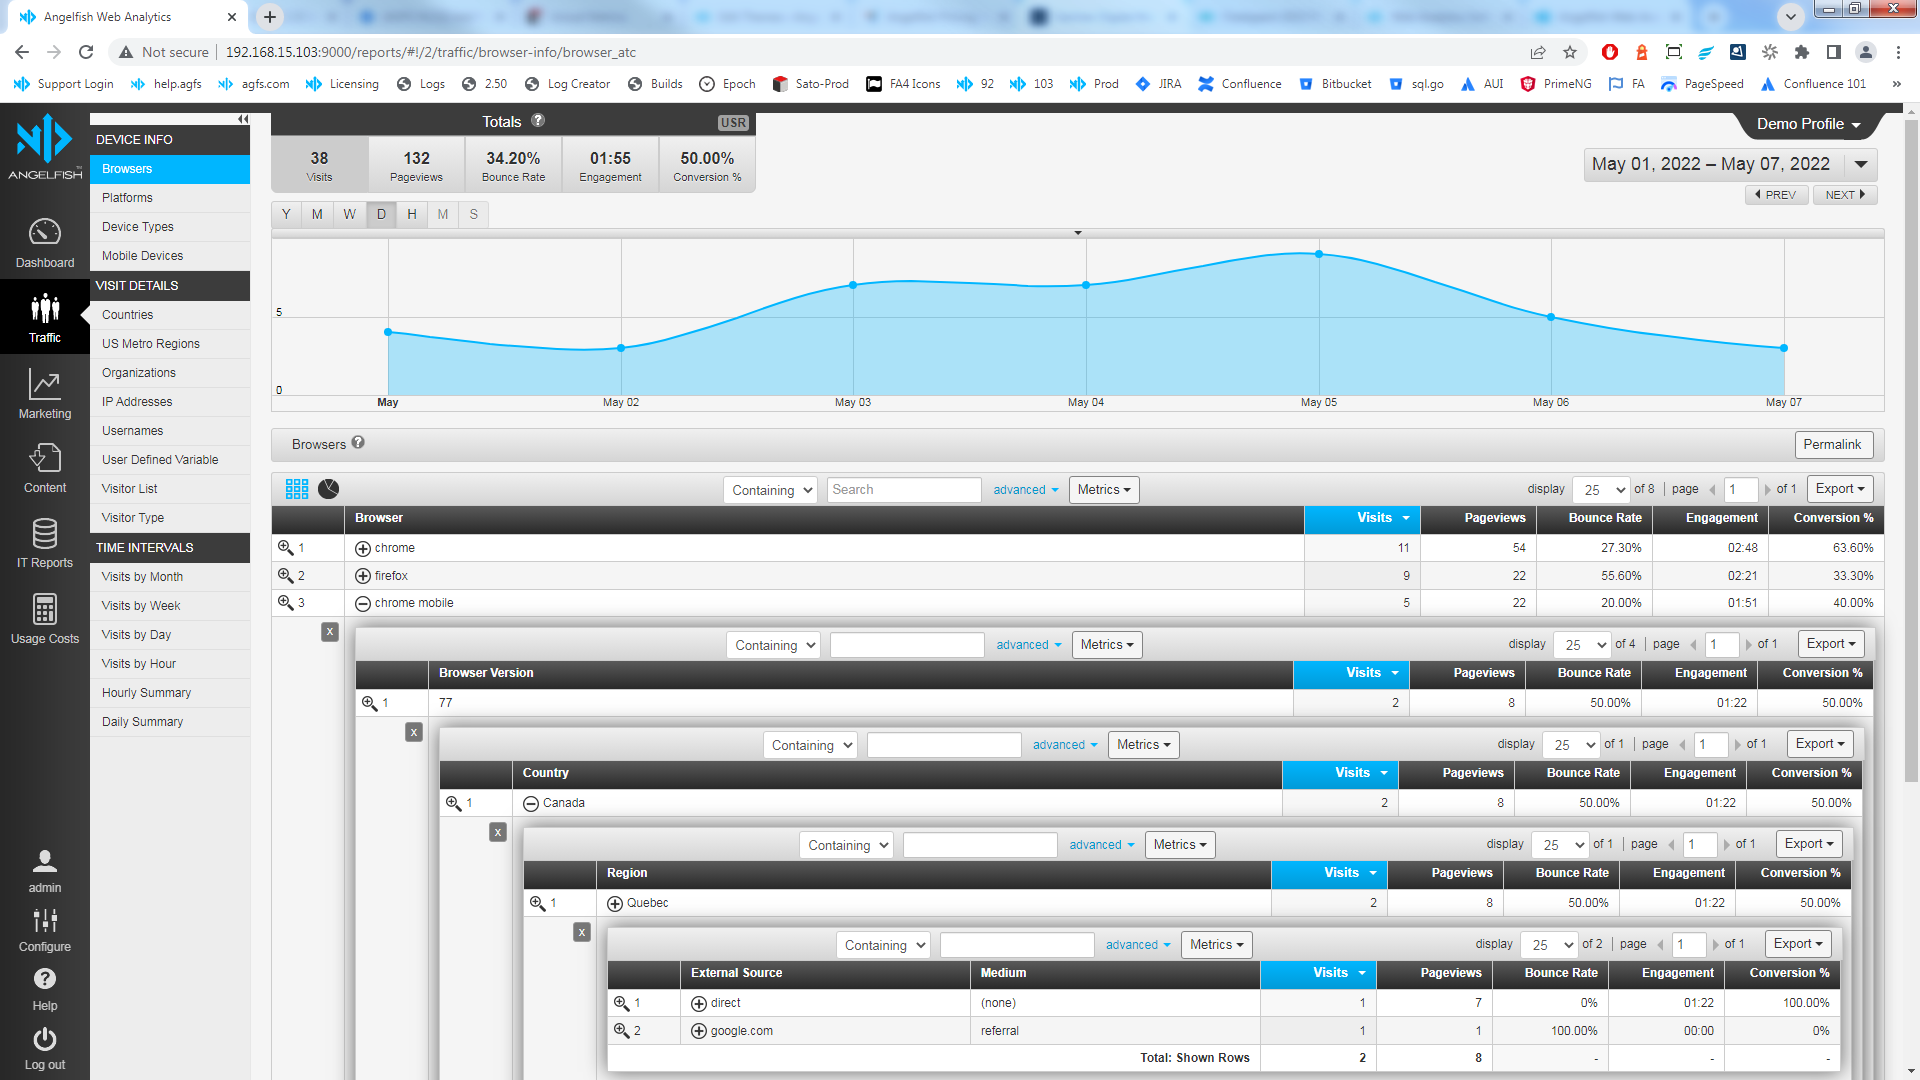1920x1080 pixels.
Task: Go to NEXT date range
Action: [1845, 195]
